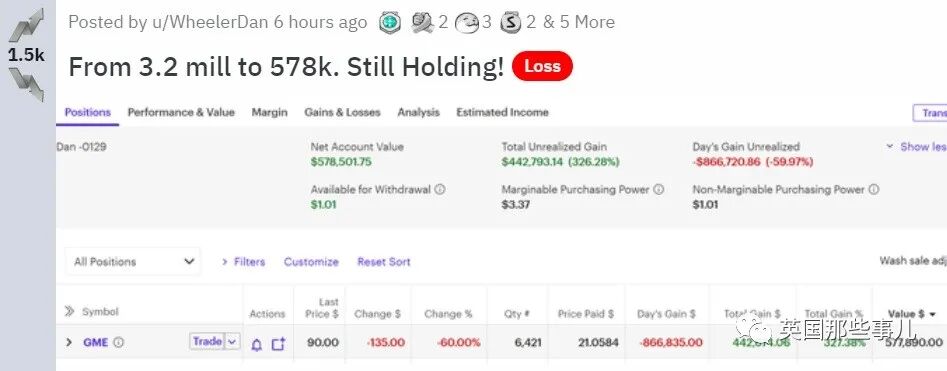Upvote the post with the up arrow
This screenshot has height=371, width=947.
pyautogui.click(x=27, y=25)
